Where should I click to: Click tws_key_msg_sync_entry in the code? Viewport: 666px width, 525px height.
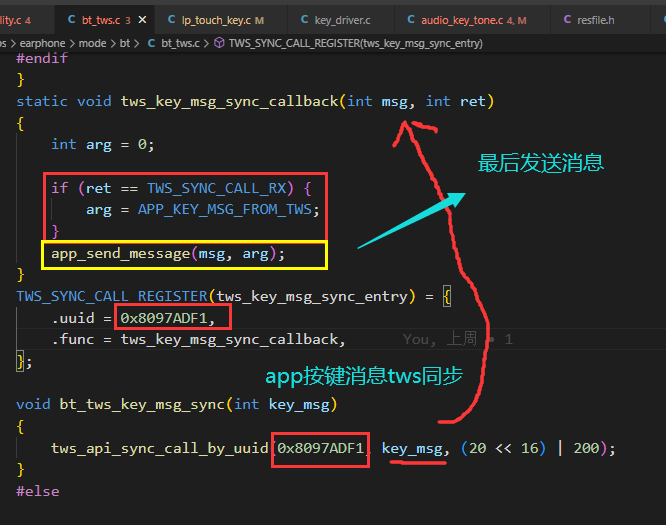tap(312, 296)
